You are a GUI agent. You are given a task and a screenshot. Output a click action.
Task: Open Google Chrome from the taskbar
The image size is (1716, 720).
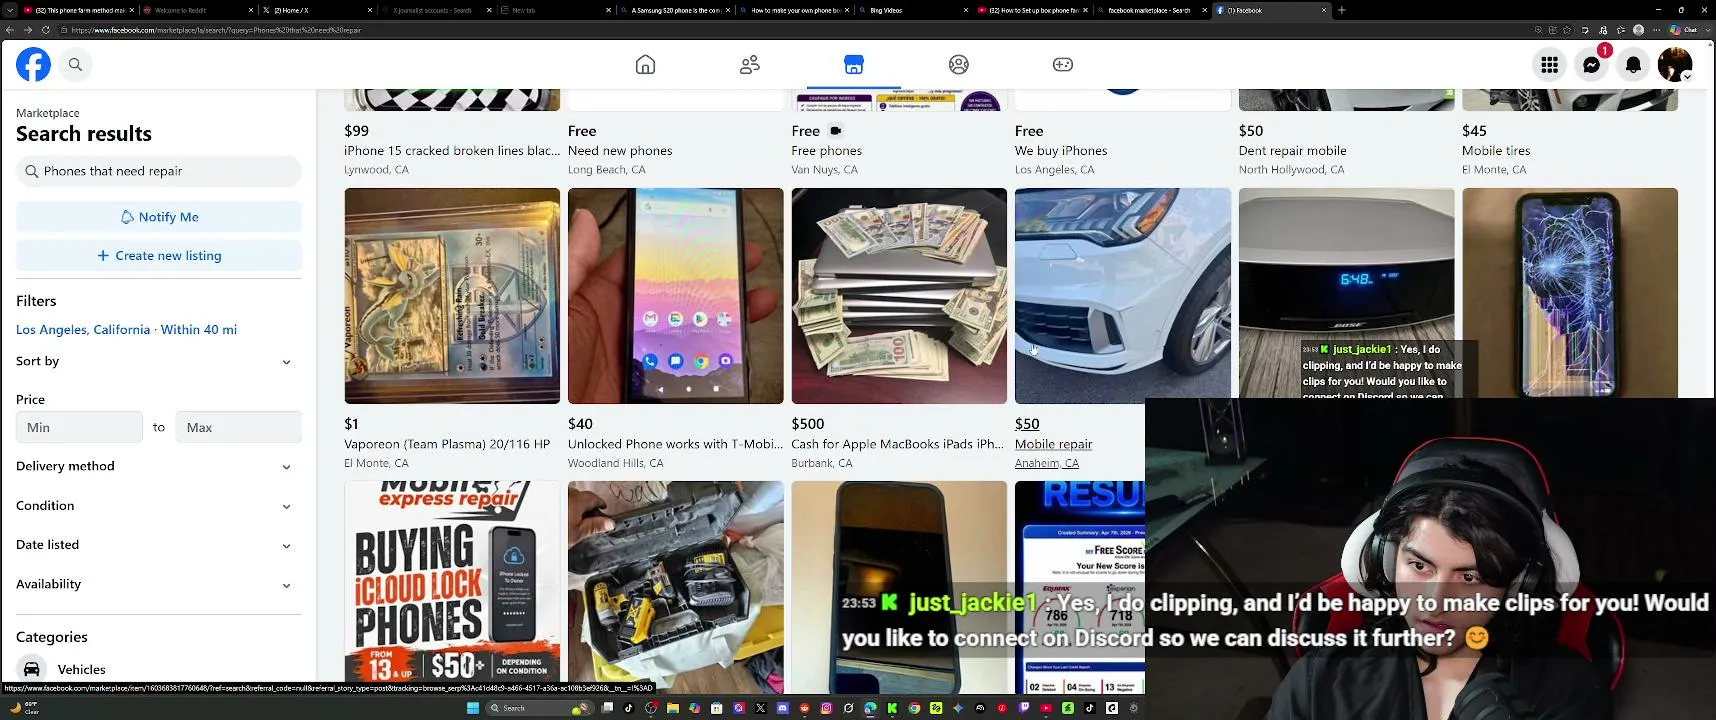914,708
